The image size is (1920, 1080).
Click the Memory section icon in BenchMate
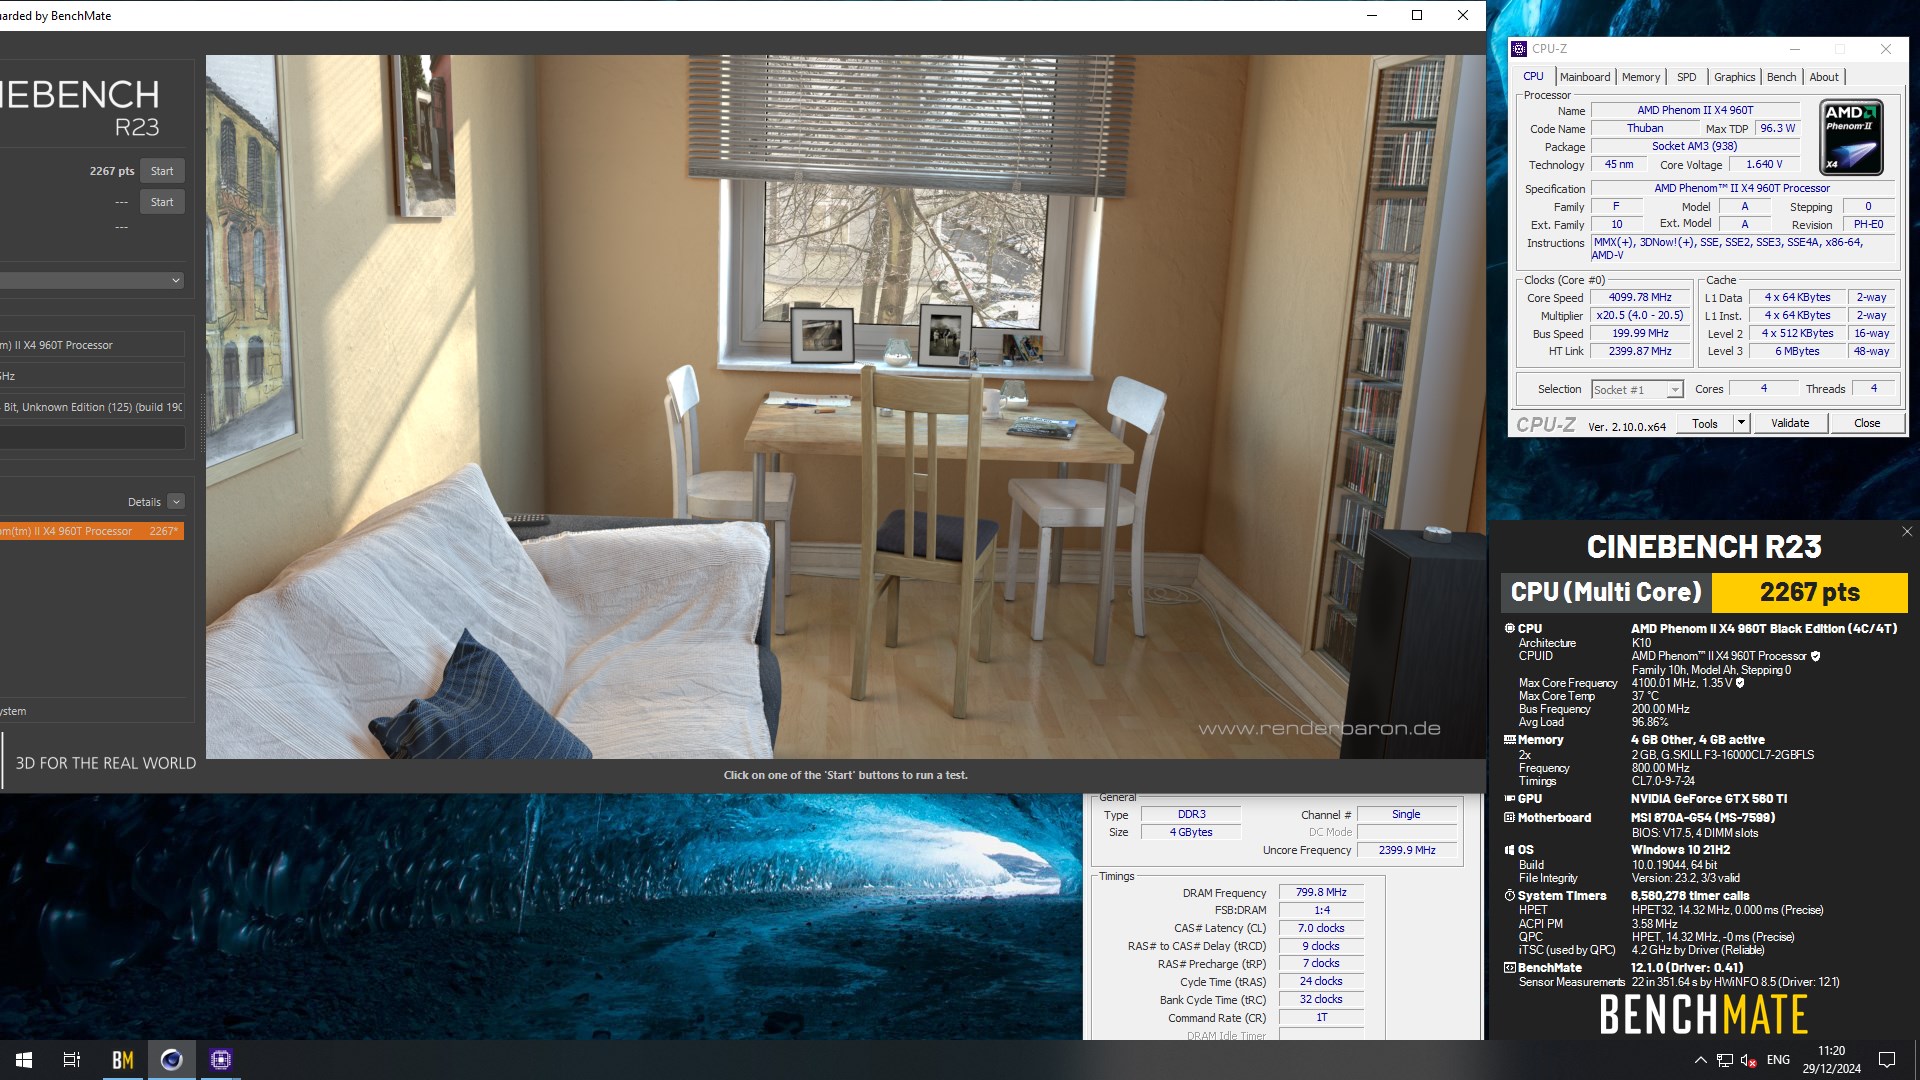point(1510,740)
